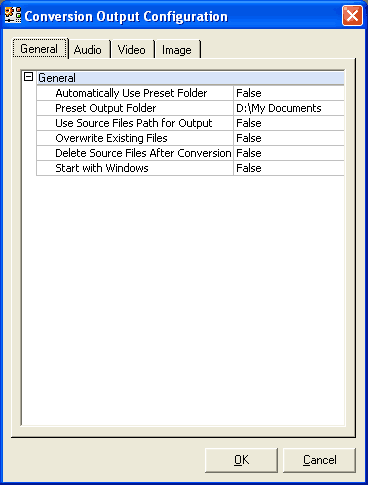Close the Conversion Output Configuration dialog
Screen dimensions: 368x485
click(352, 15)
